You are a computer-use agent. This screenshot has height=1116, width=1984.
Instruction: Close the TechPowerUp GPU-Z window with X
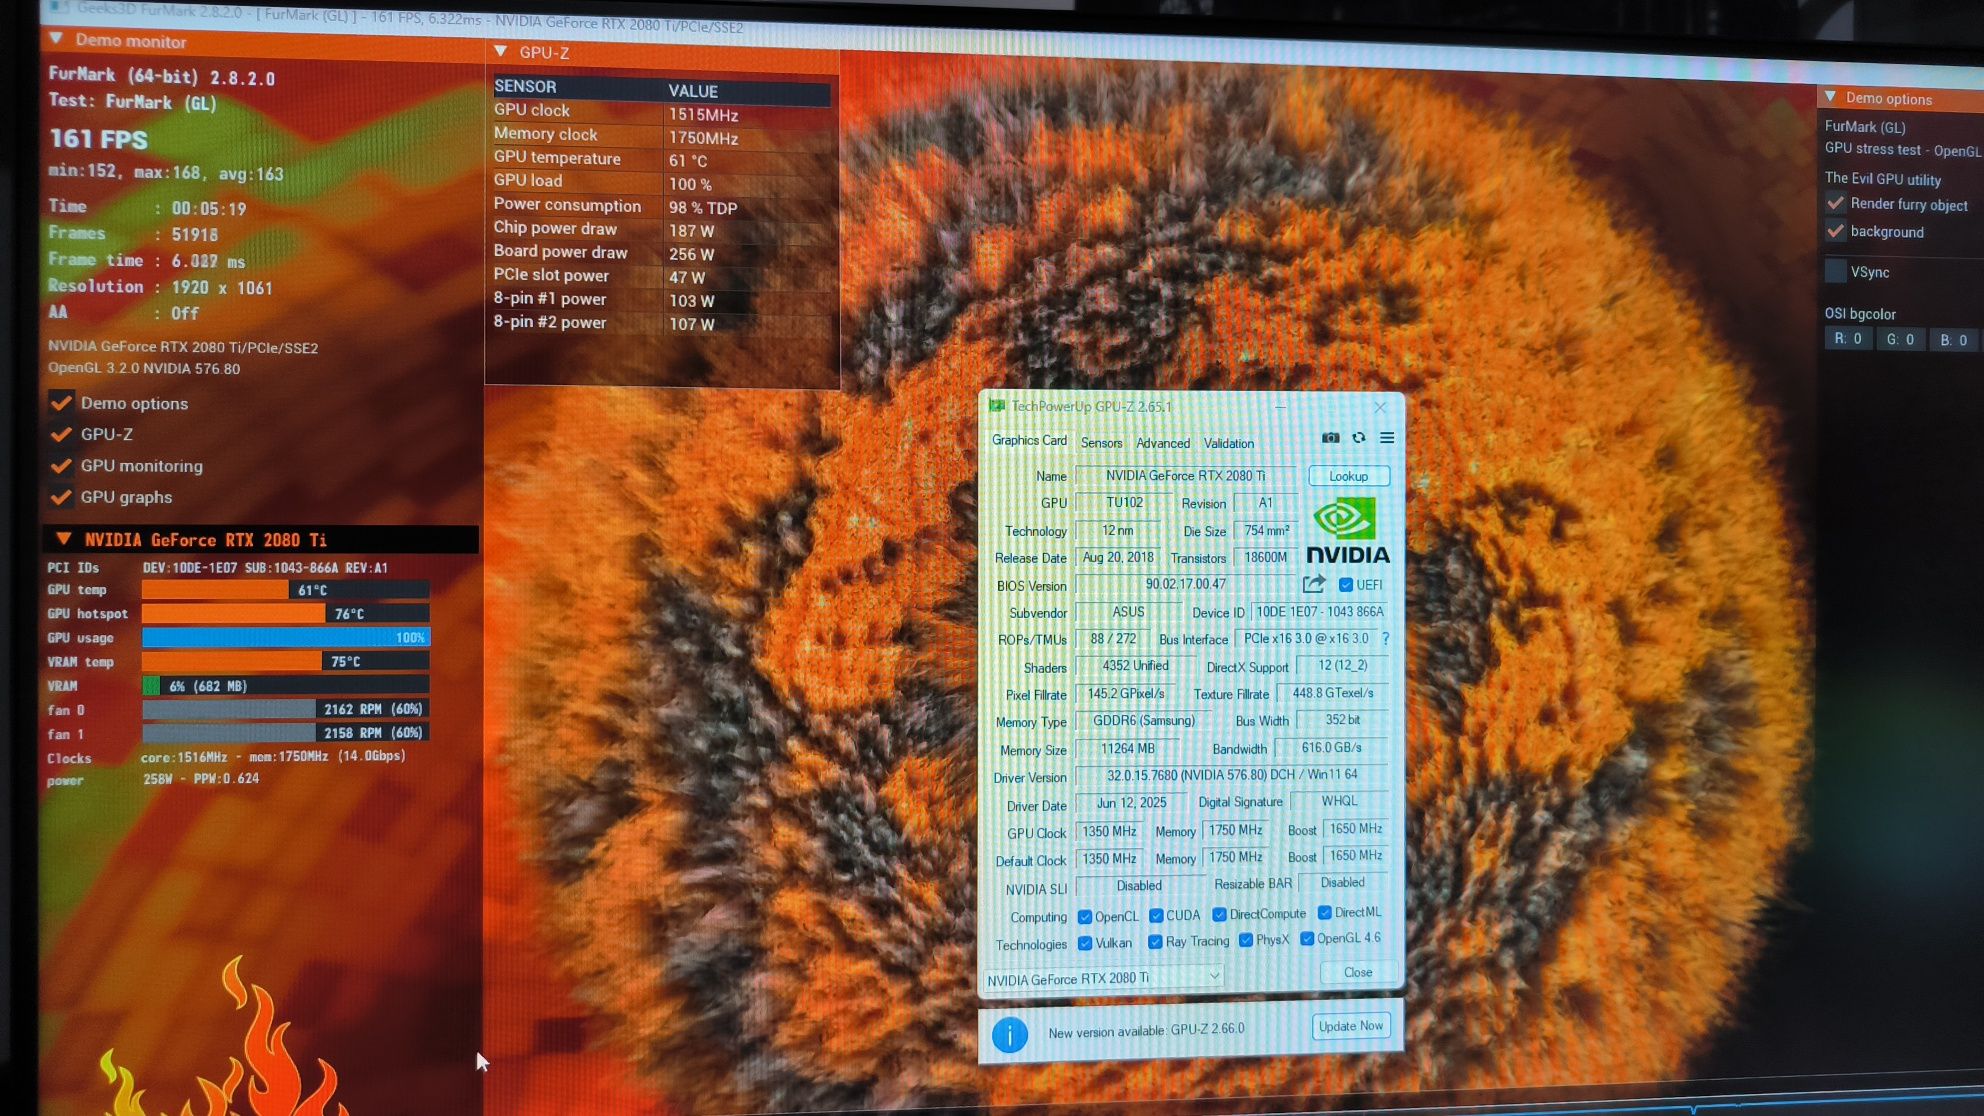1380,407
